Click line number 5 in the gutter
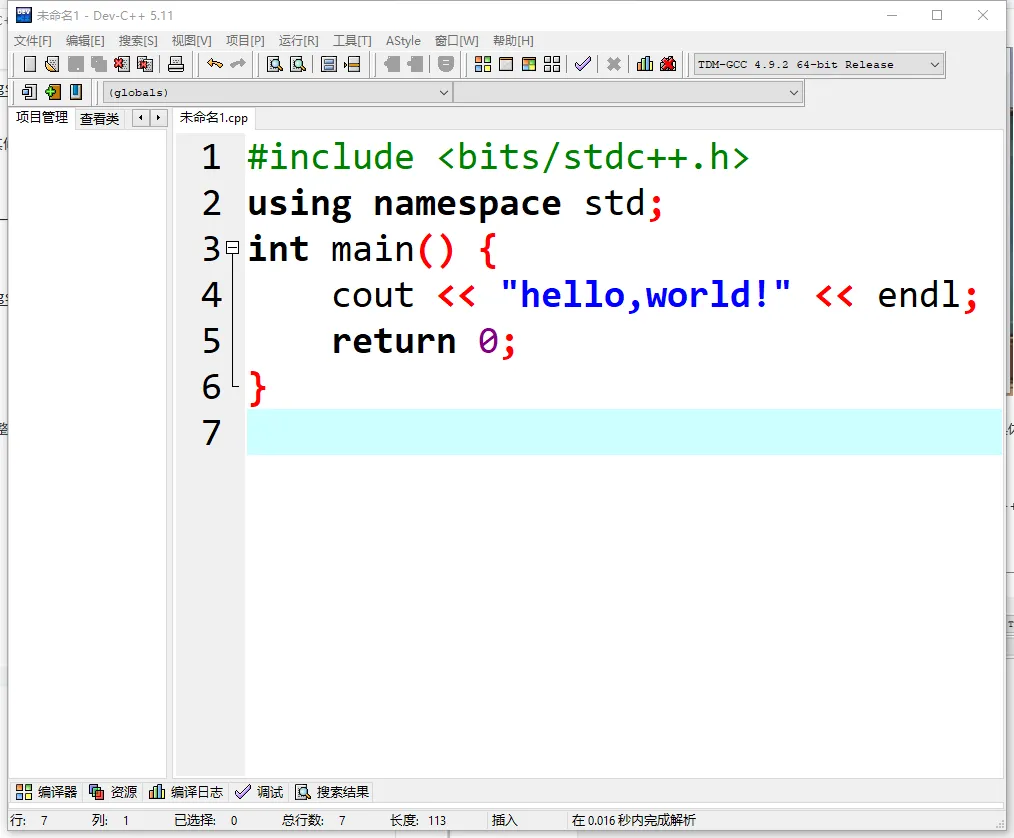1014x838 pixels. point(211,341)
